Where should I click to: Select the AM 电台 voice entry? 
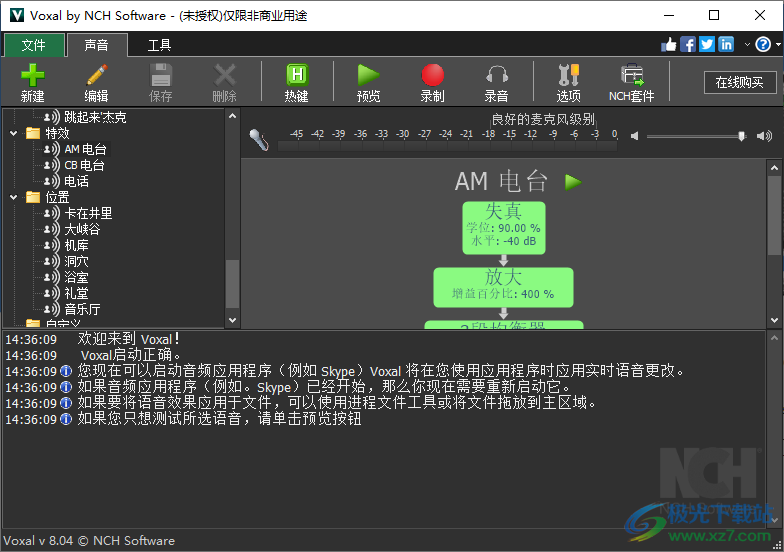point(85,150)
